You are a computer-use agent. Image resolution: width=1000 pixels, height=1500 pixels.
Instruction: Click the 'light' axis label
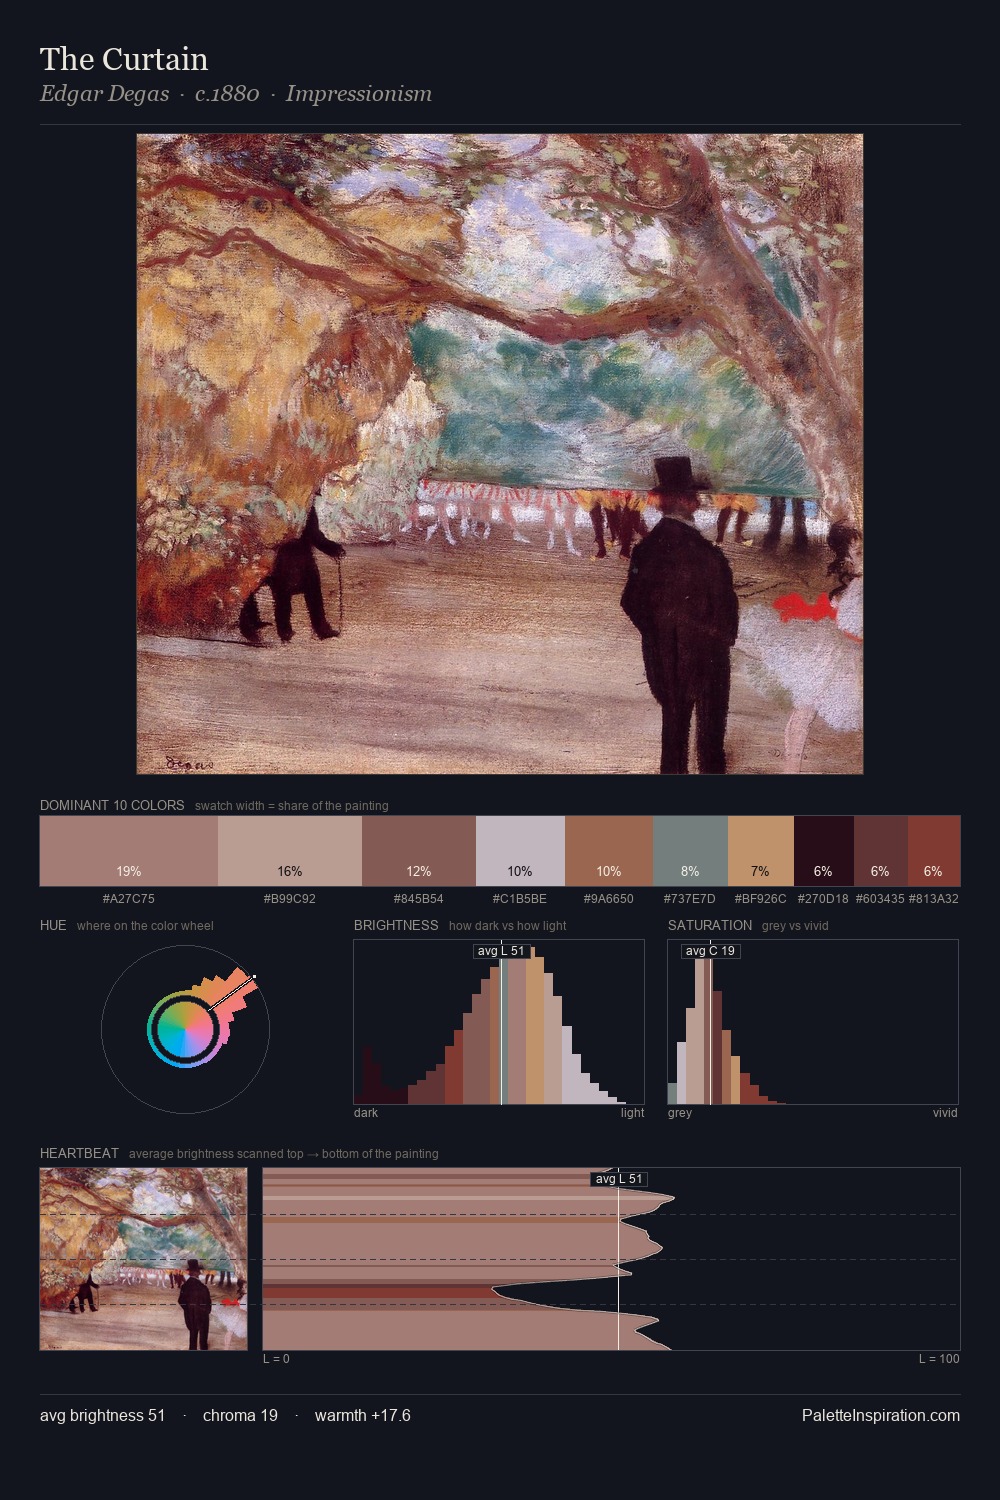[x=633, y=1113]
